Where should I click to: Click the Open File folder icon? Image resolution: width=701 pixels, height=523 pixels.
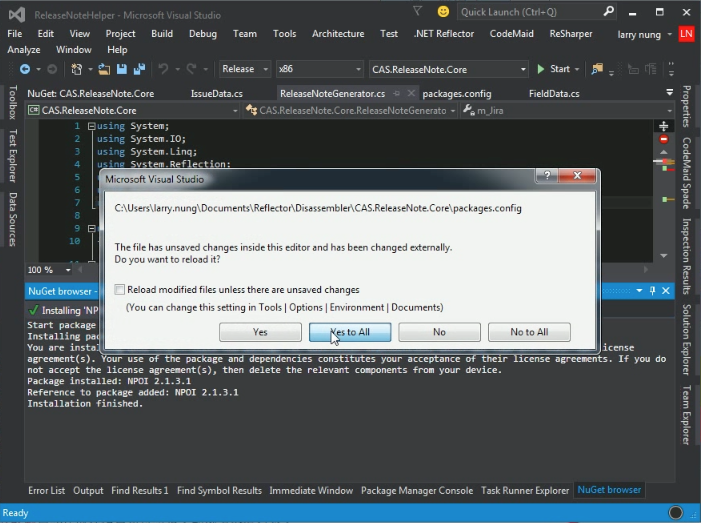pos(104,69)
